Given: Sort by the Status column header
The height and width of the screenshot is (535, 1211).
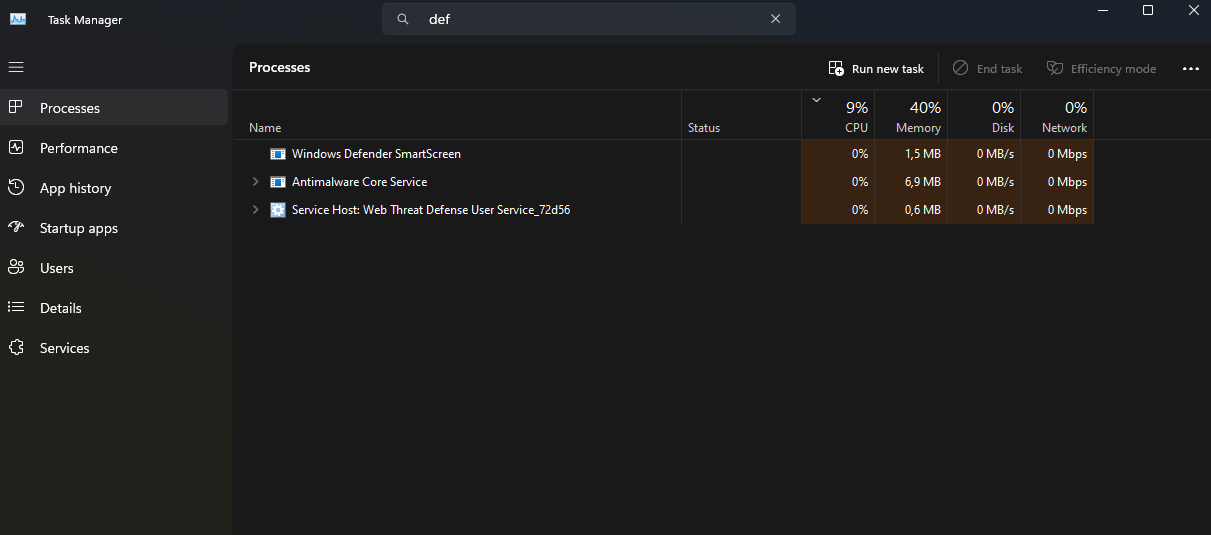Looking at the screenshot, I should [741, 115].
